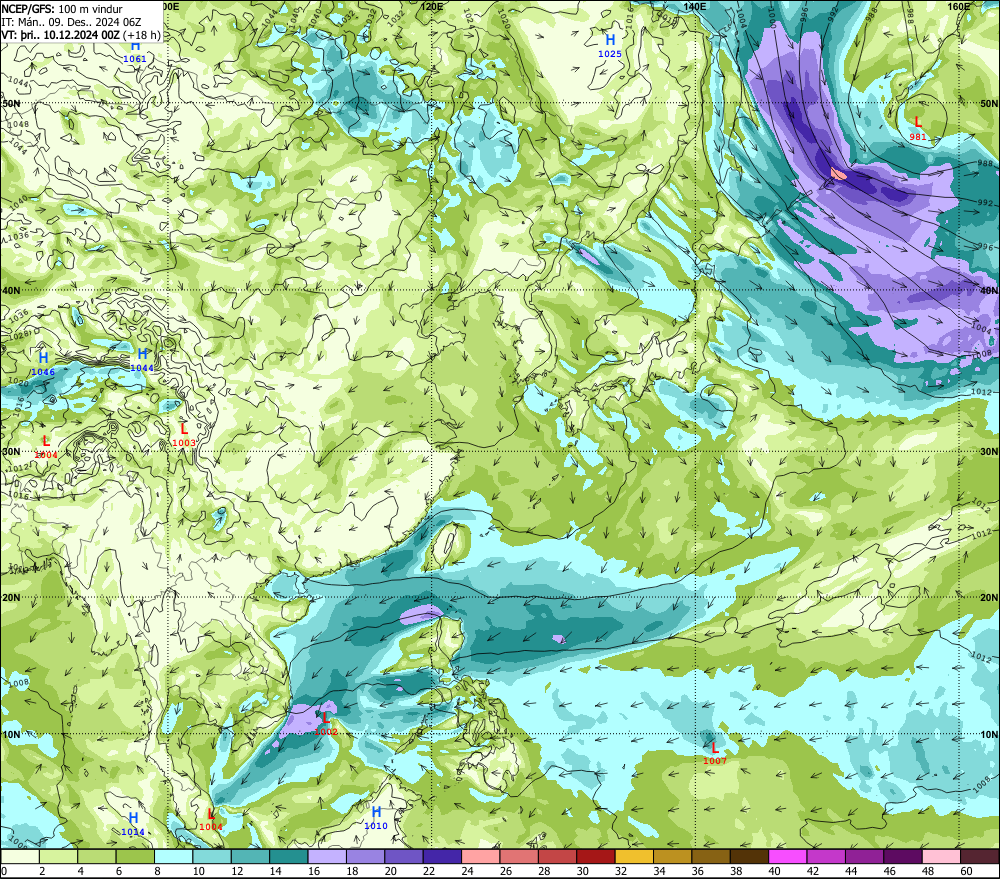Click the L 1004 low left of L 1003
Viewport: 1000px width, 879px height.
click(46, 447)
